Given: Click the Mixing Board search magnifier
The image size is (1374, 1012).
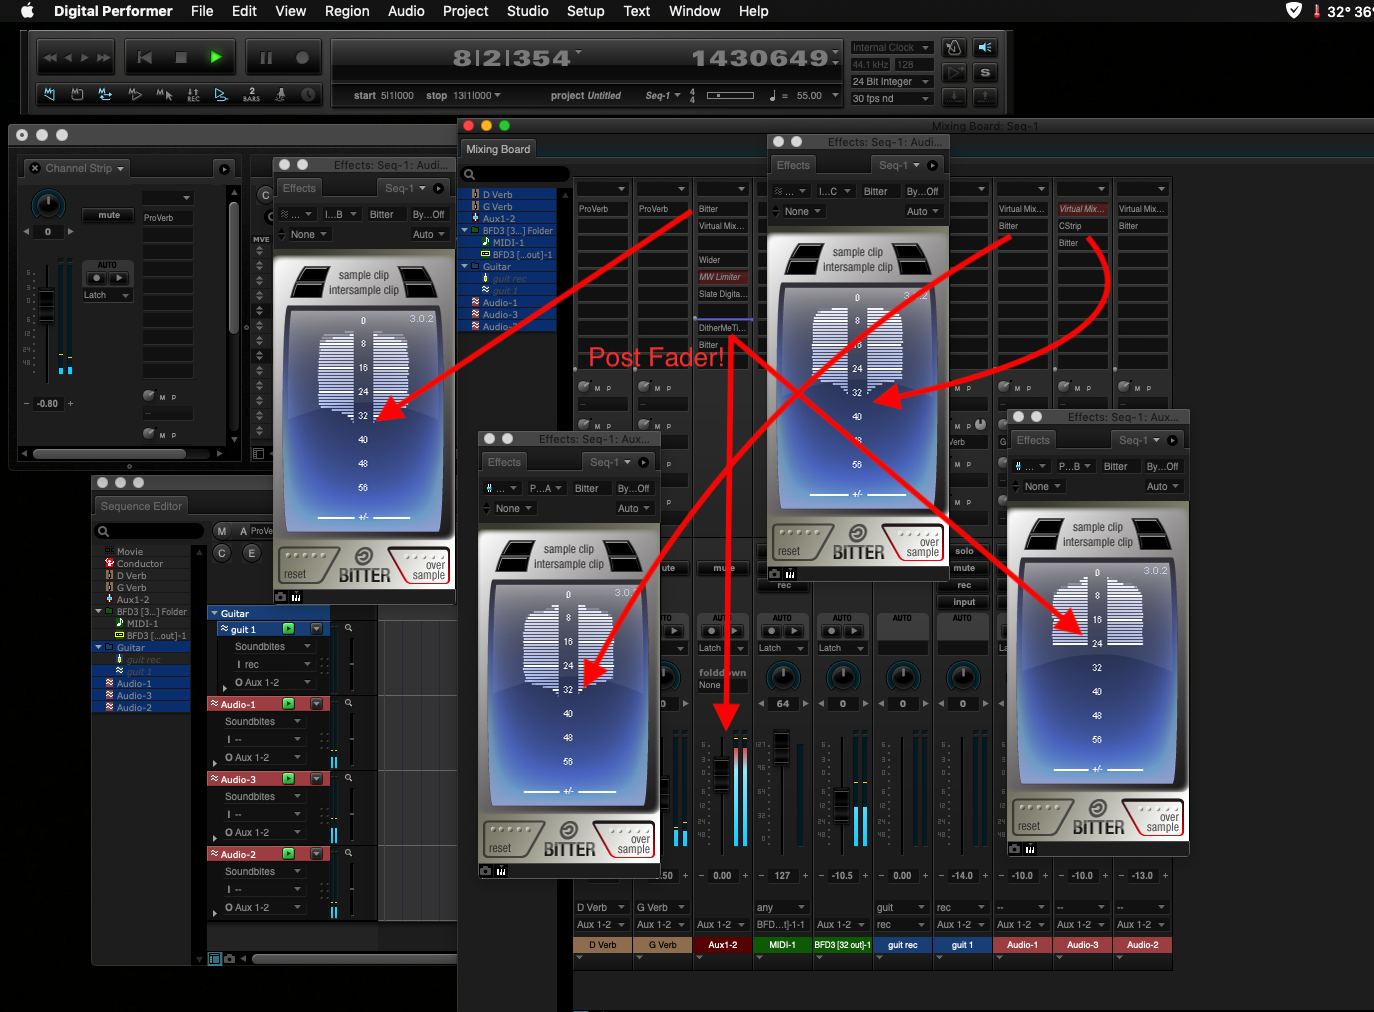Looking at the screenshot, I should (468, 175).
